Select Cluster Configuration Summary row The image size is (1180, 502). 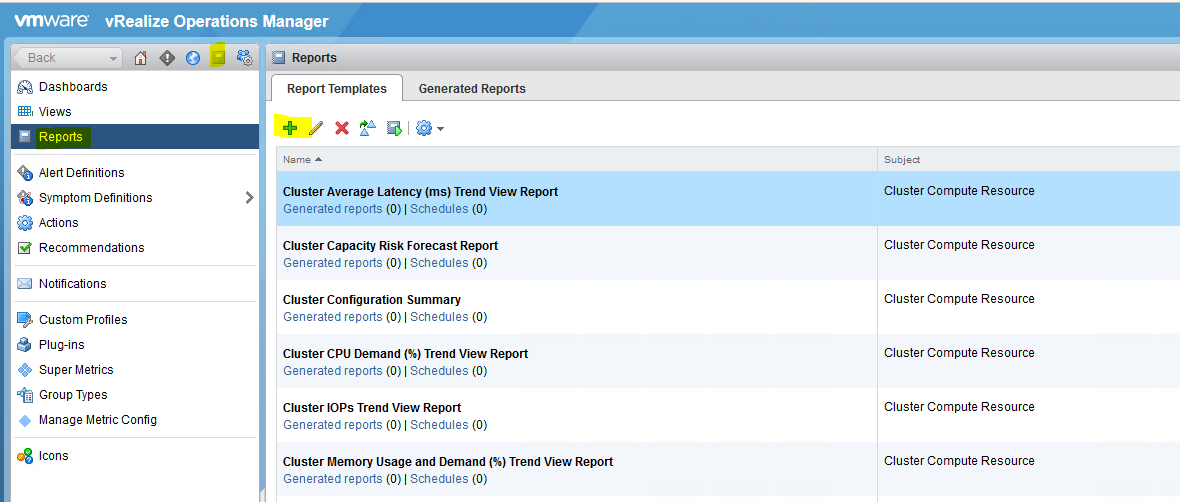[x=728, y=307]
